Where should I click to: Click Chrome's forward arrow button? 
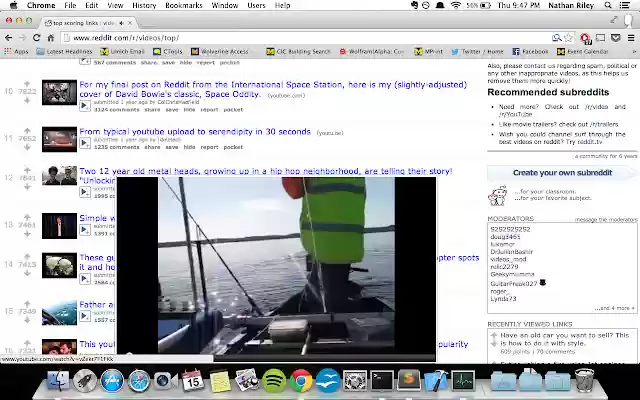[22, 38]
